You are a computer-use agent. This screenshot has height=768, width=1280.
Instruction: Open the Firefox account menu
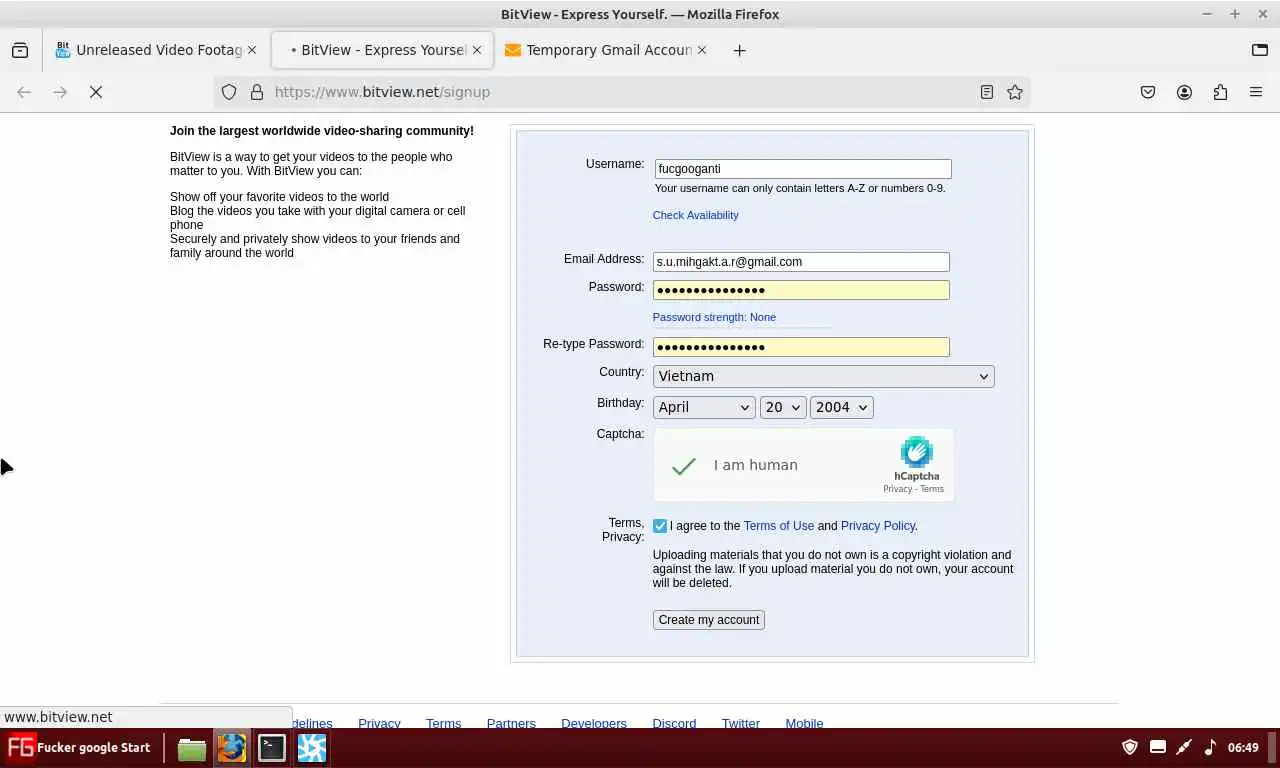pyautogui.click(x=1184, y=92)
